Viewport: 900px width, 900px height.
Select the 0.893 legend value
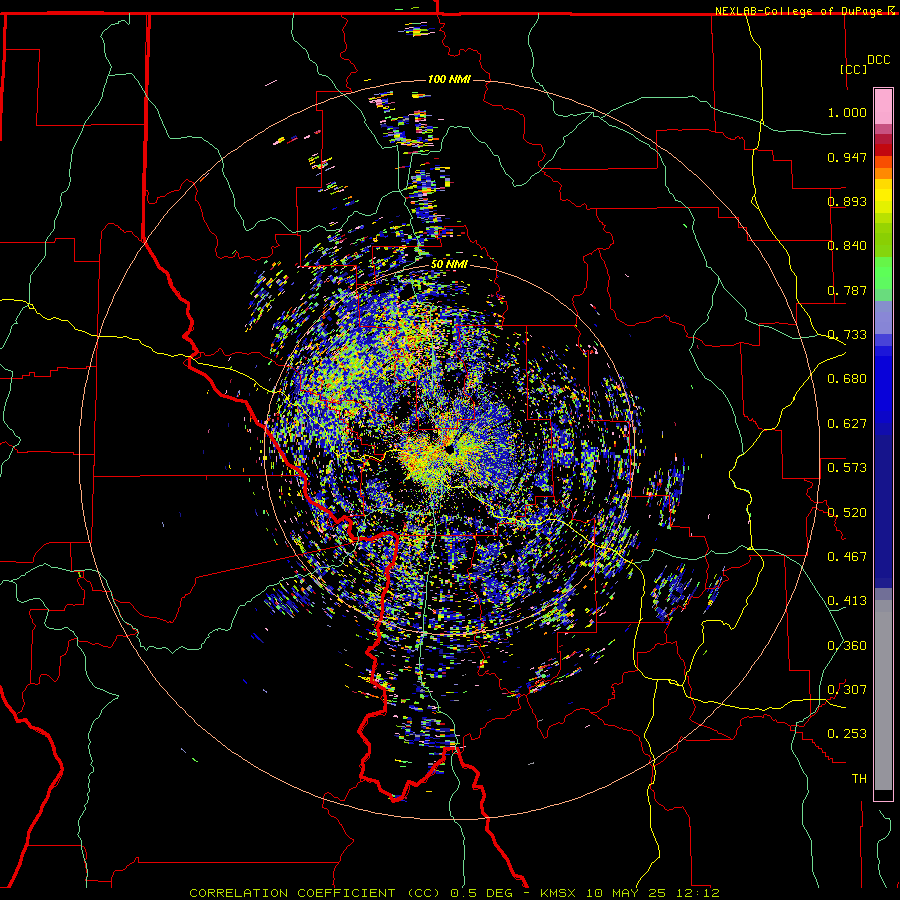(x=847, y=201)
